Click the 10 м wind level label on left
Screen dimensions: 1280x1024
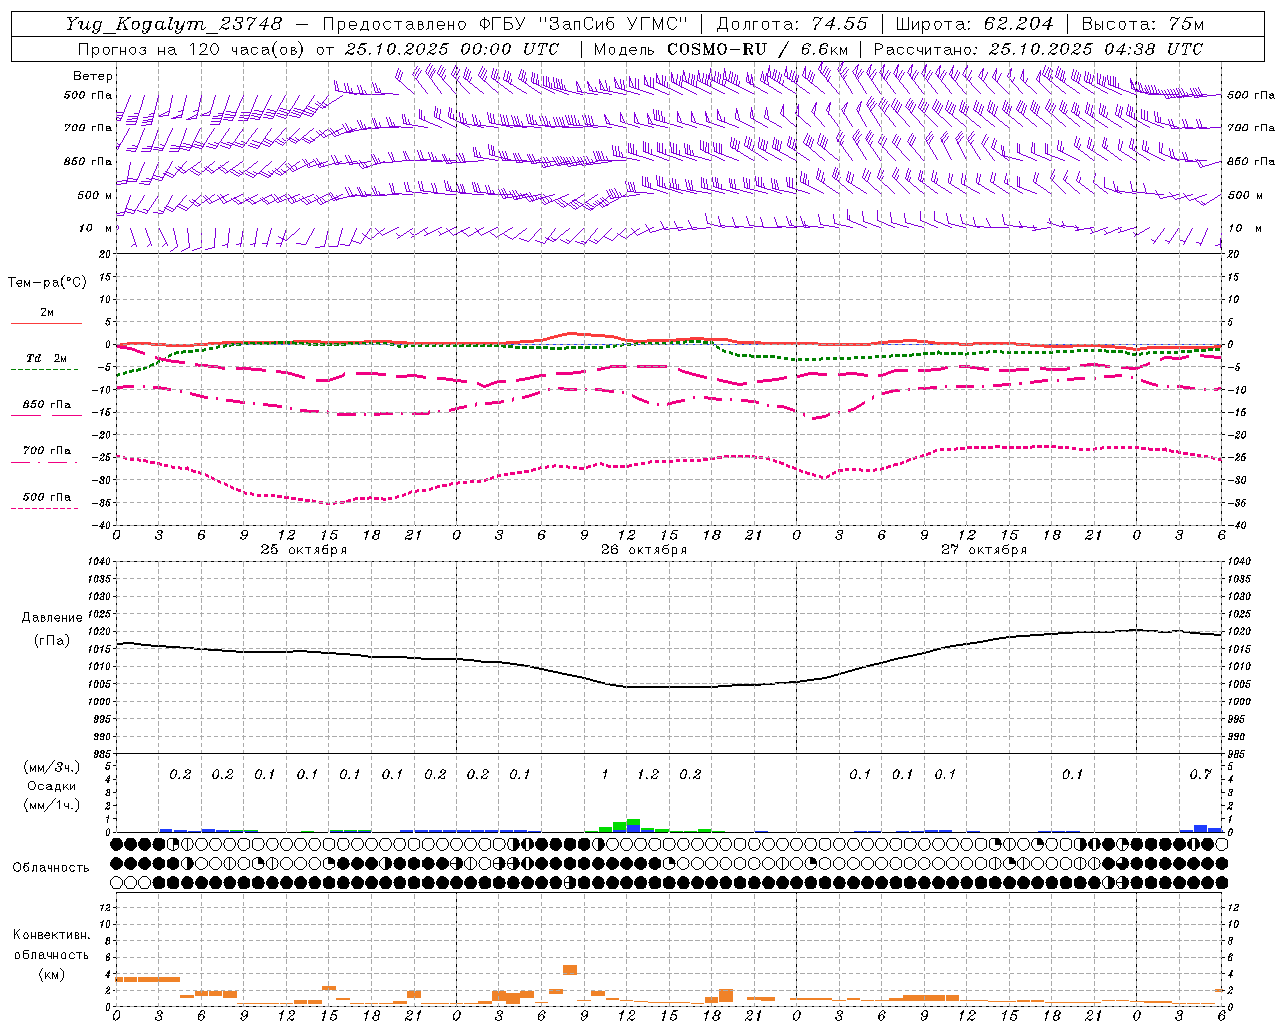point(96,228)
